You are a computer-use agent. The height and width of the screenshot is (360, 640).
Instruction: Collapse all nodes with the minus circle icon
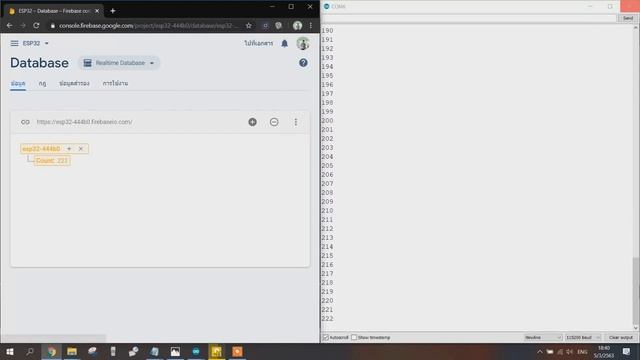click(274, 122)
